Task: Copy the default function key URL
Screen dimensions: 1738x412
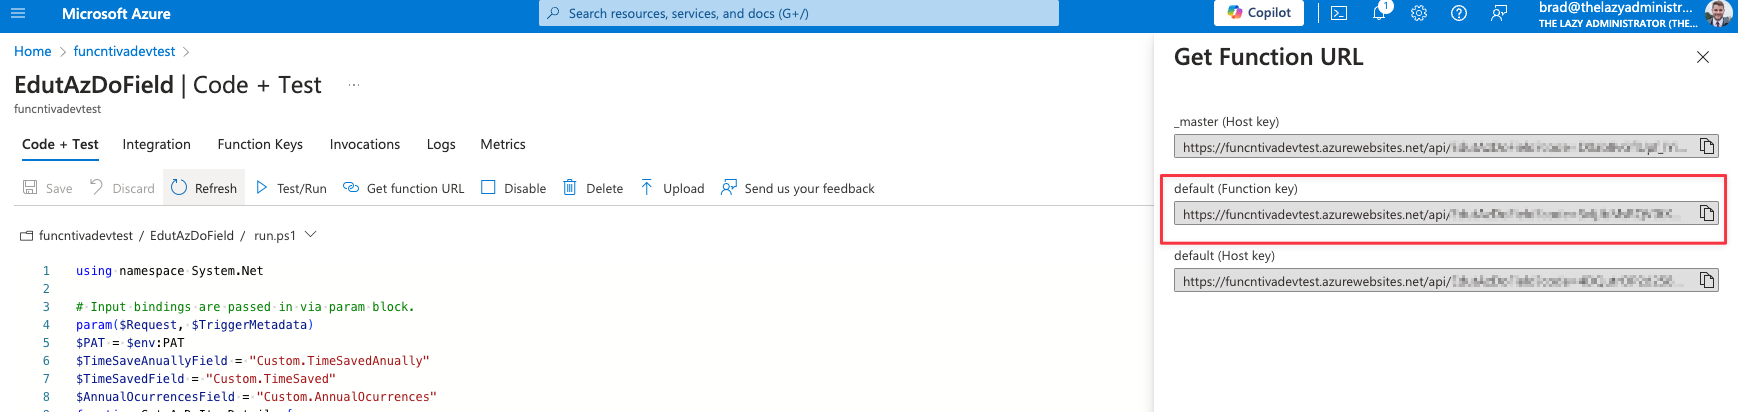Action: click(x=1707, y=214)
